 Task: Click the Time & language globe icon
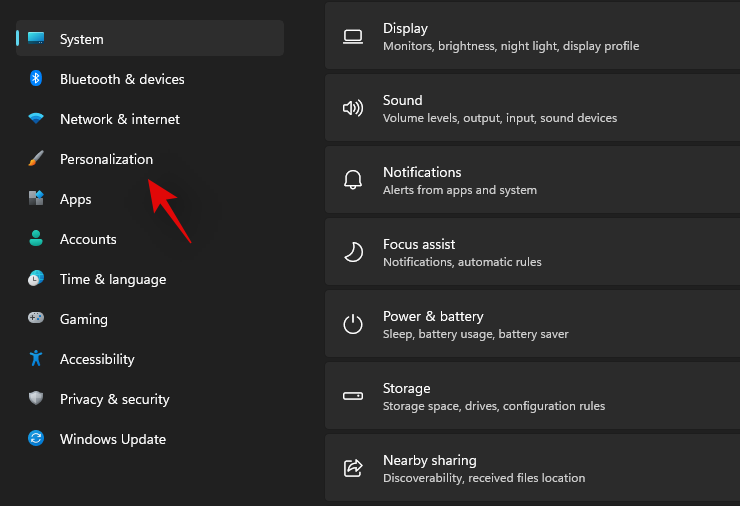pyautogui.click(x=36, y=279)
